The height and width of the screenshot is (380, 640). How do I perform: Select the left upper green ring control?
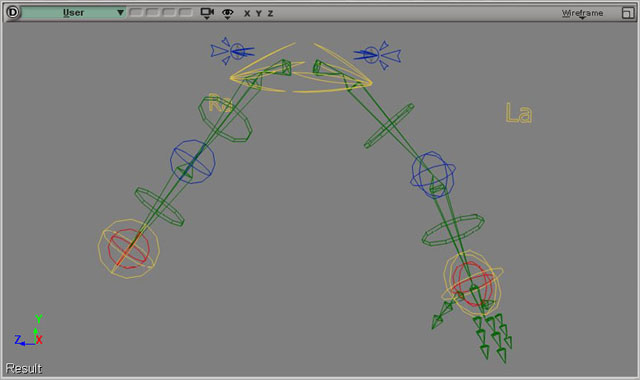[x=225, y=119]
